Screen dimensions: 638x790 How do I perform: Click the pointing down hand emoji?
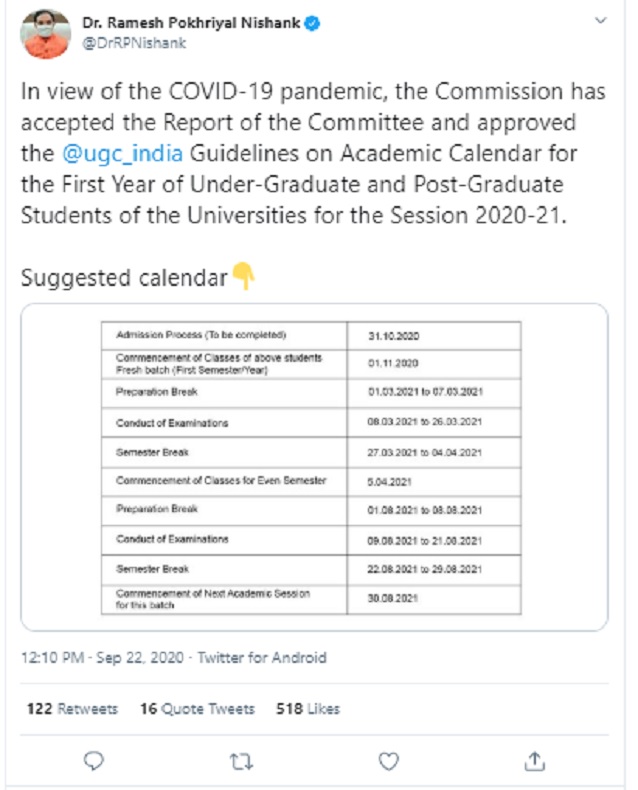(243, 276)
